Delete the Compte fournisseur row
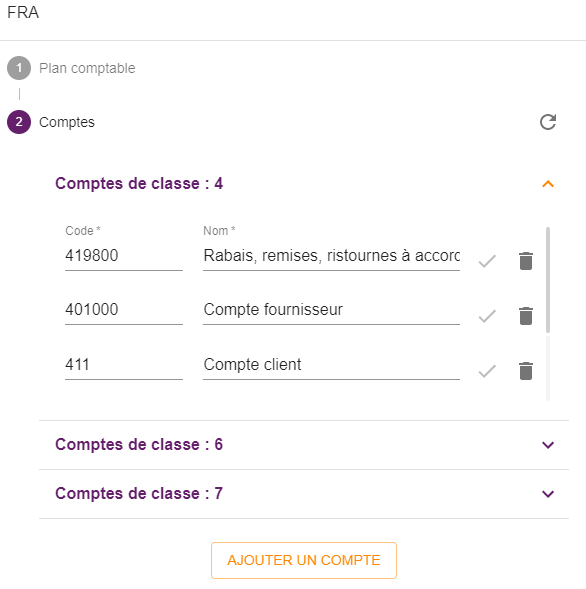 pyautogui.click(x=526, y=316)
